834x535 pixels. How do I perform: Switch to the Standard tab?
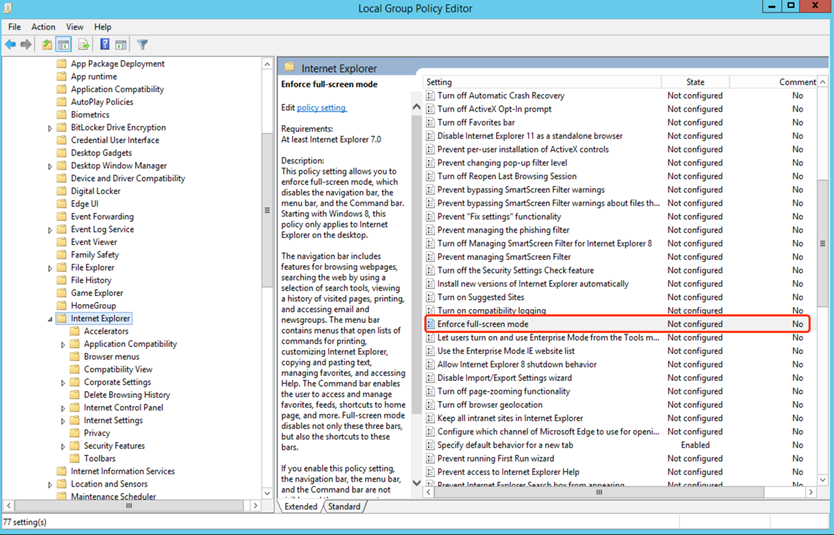(x=344, y=506)
